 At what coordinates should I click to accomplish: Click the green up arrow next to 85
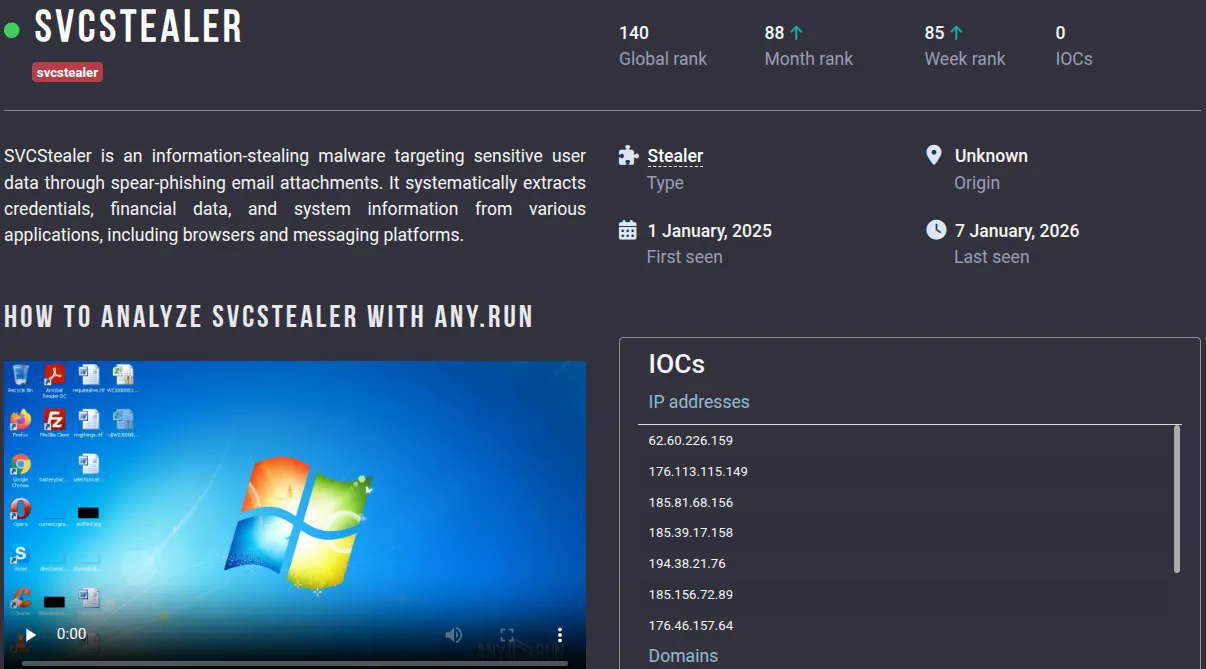[956, 33]
